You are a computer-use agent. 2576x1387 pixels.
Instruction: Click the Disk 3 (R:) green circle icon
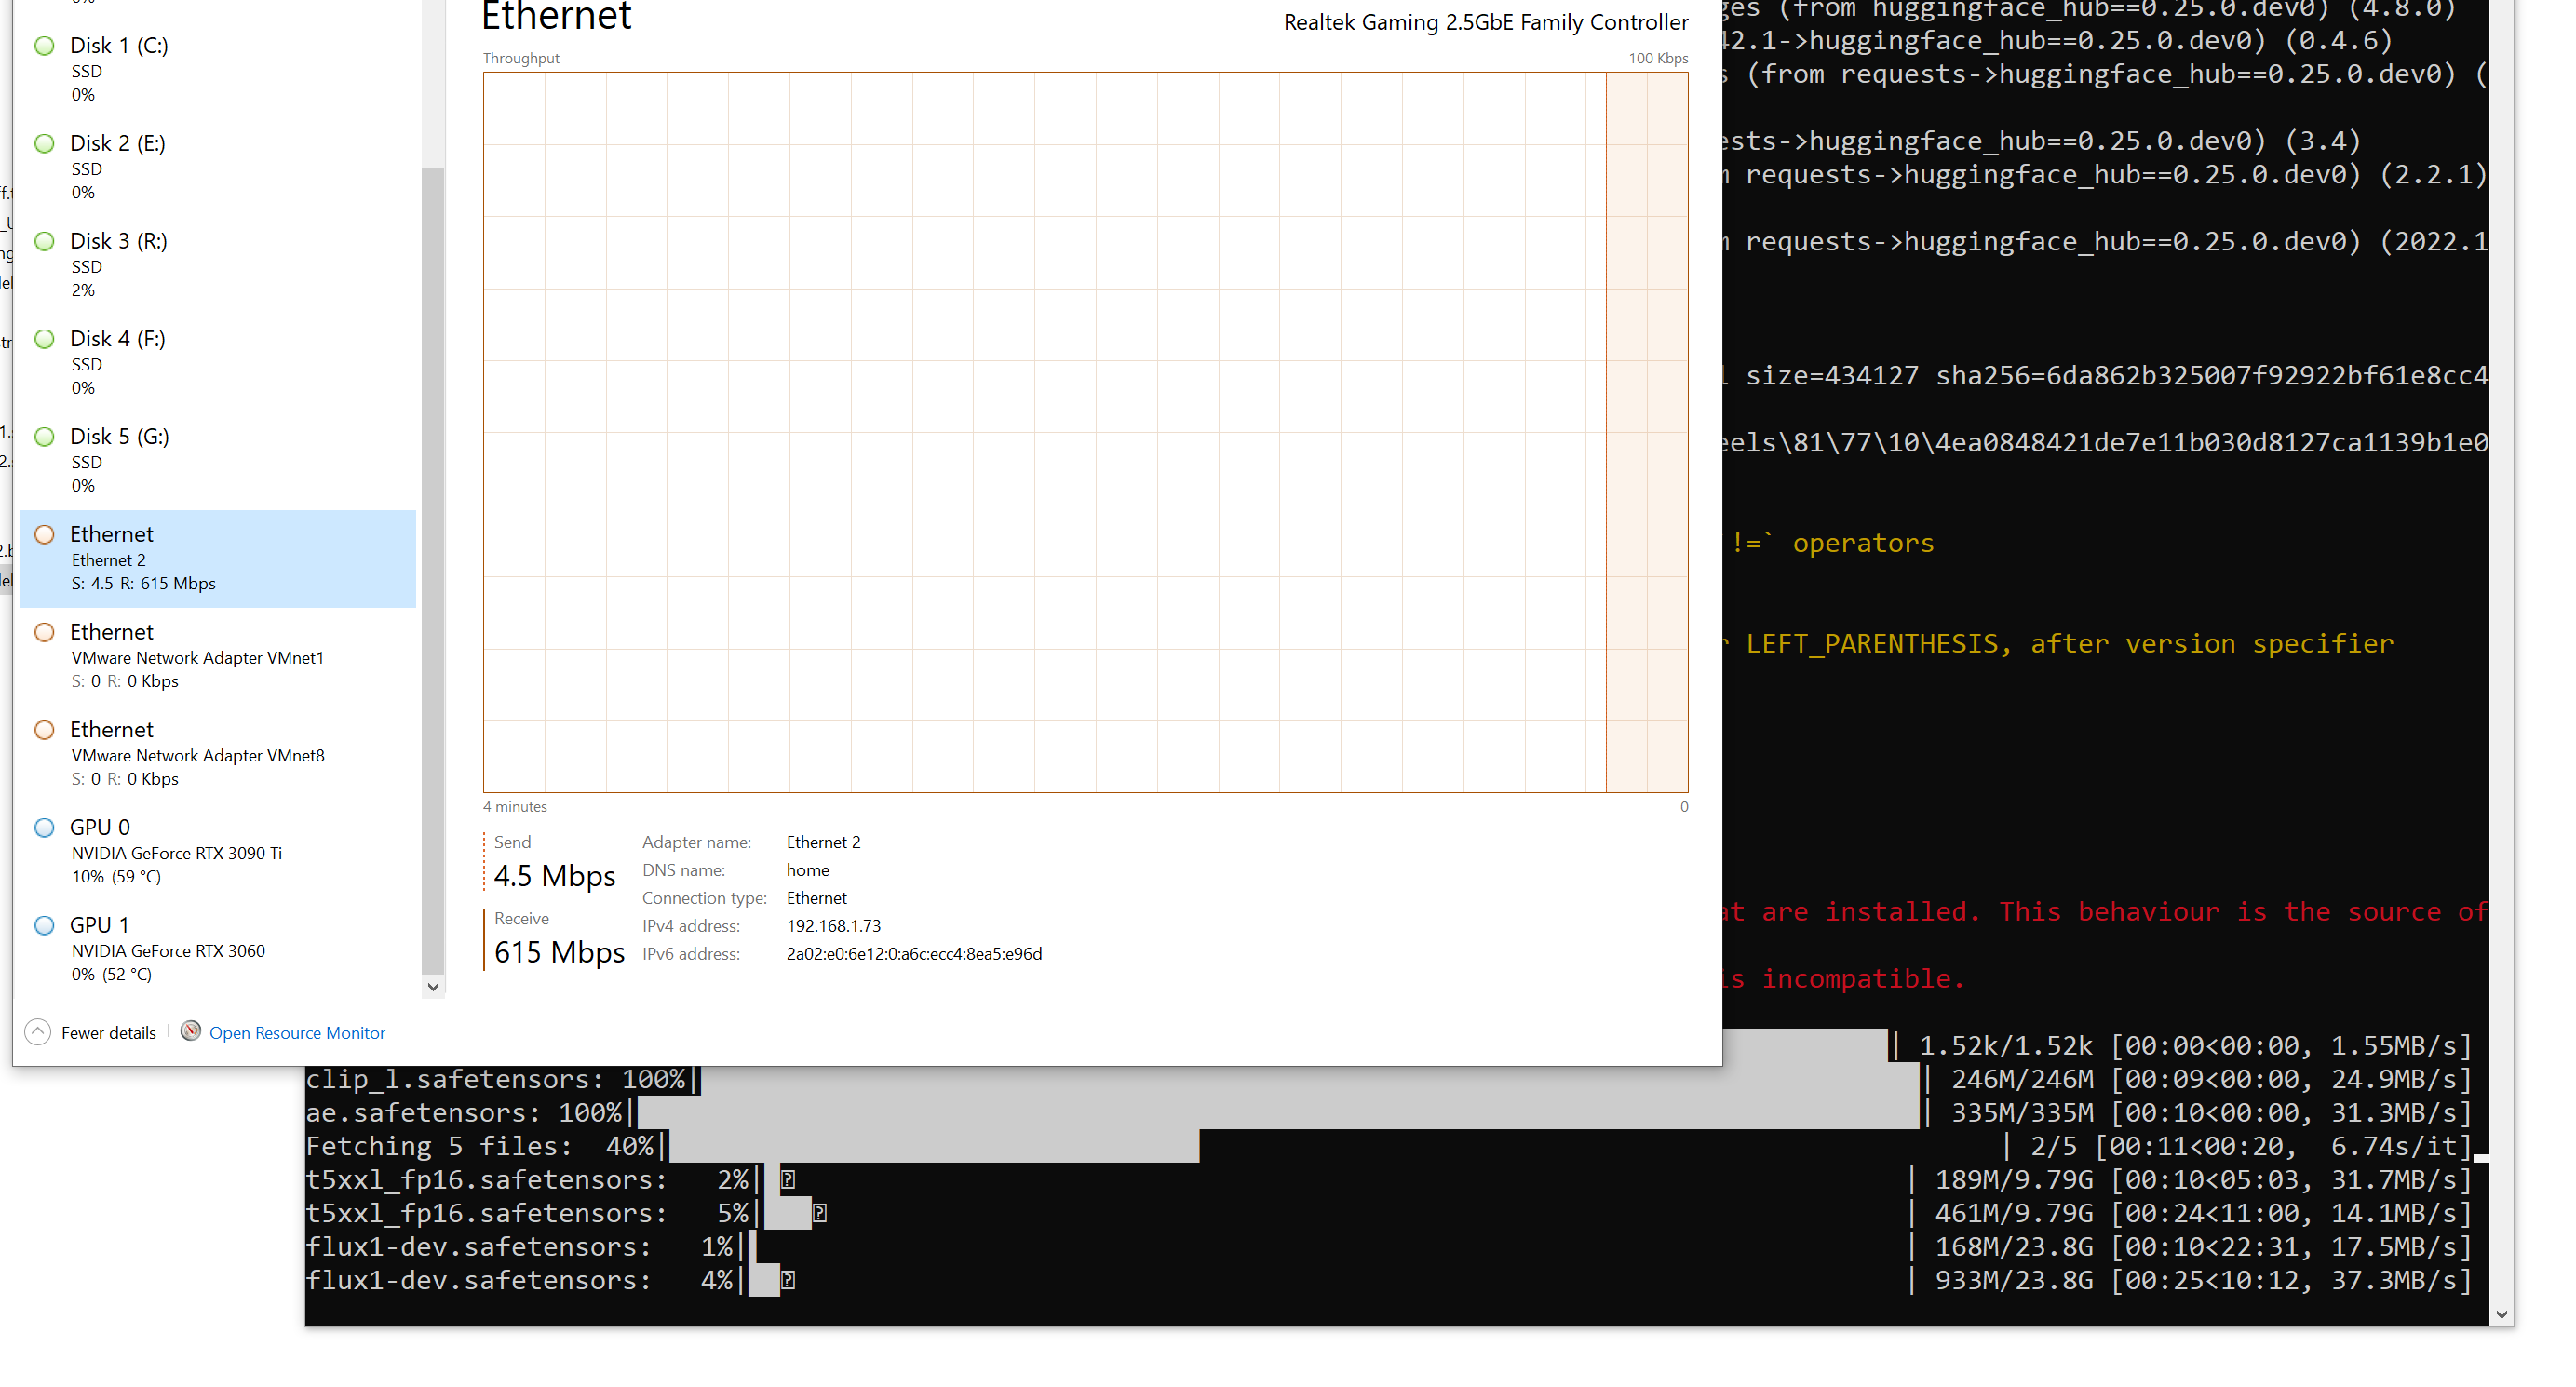coord(44,241)
